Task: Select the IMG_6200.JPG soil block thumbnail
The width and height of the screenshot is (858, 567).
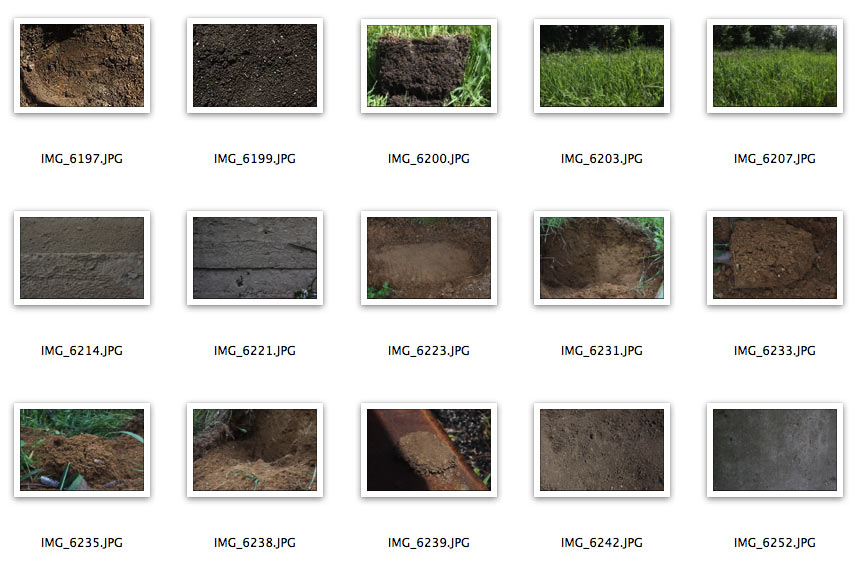Action: point(429,66)
